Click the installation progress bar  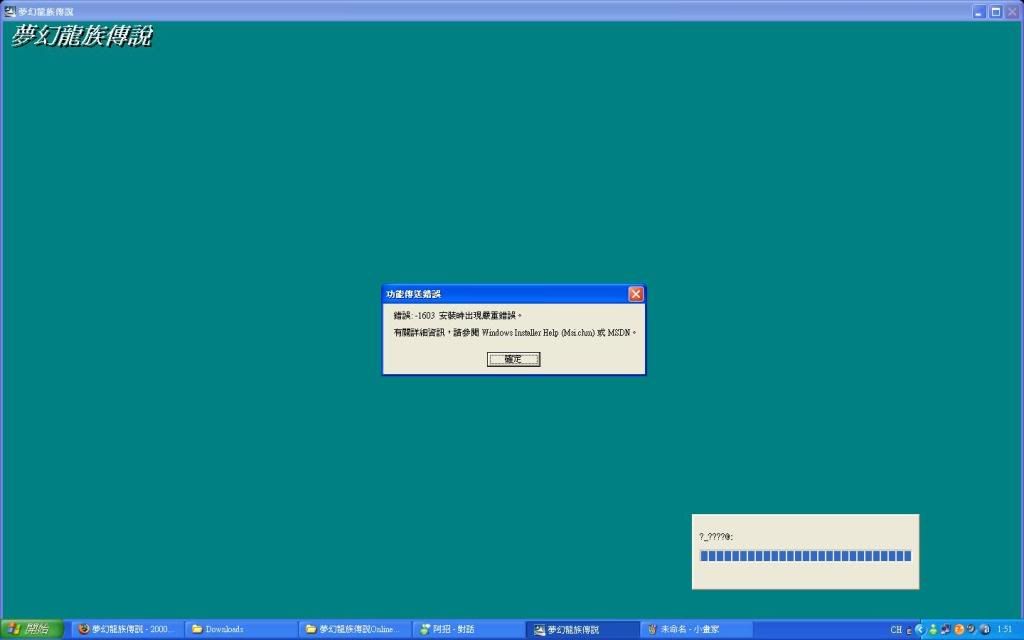pos(805,556)
